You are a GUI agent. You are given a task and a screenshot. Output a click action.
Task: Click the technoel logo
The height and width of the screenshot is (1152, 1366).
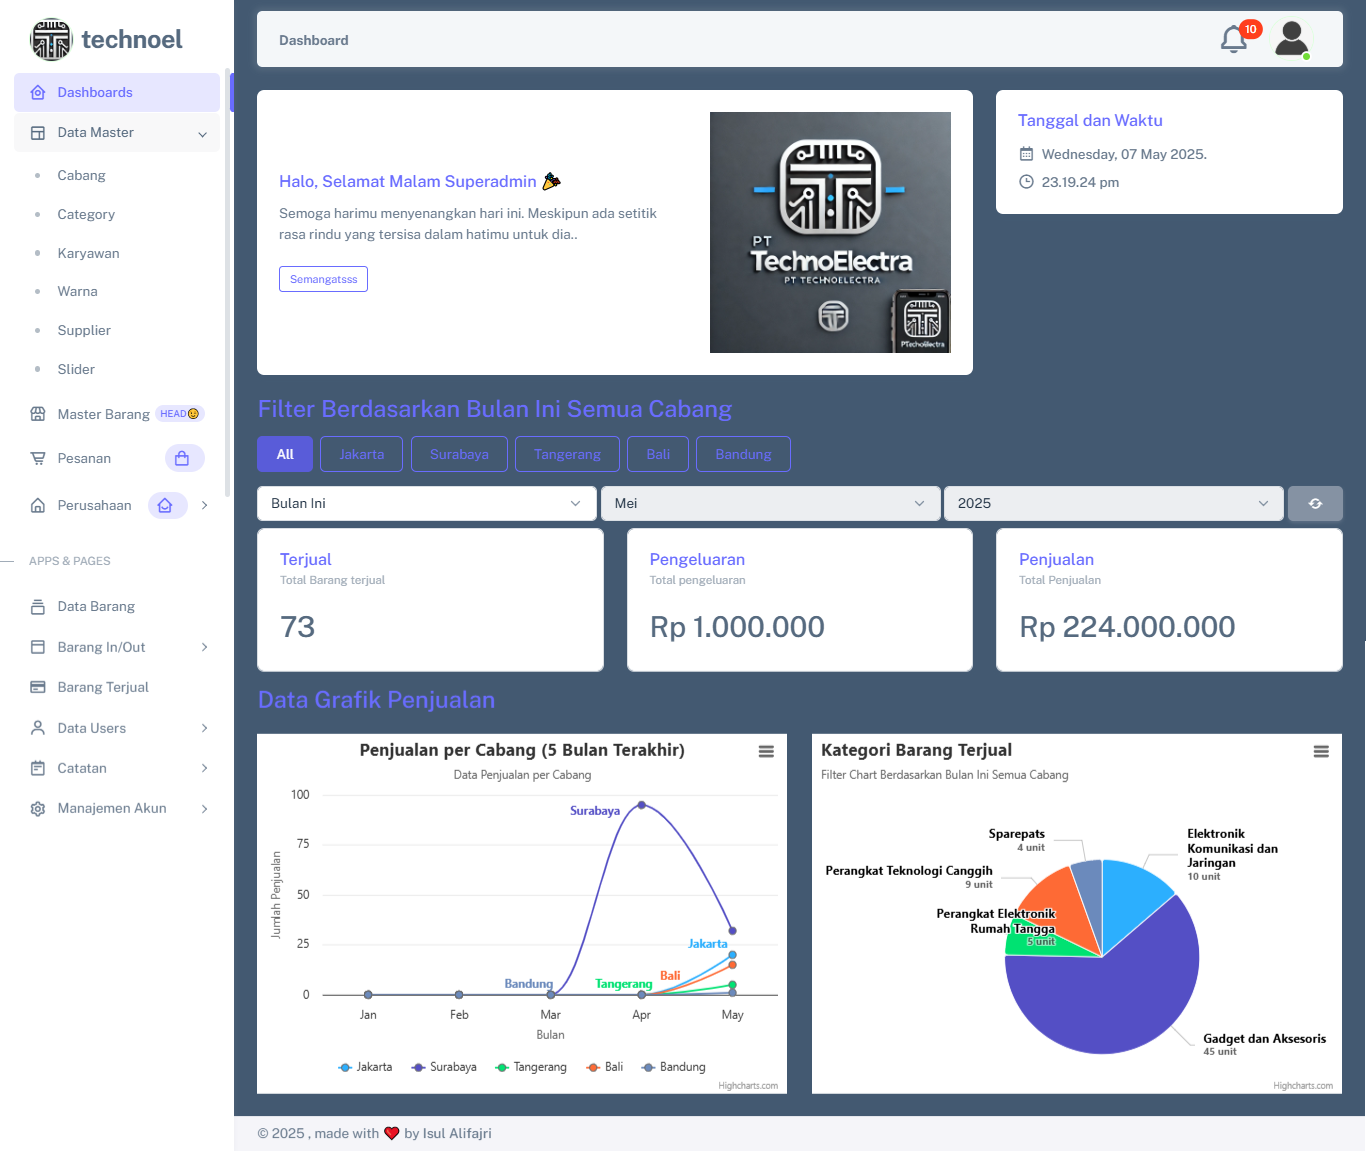pos(106,39)
